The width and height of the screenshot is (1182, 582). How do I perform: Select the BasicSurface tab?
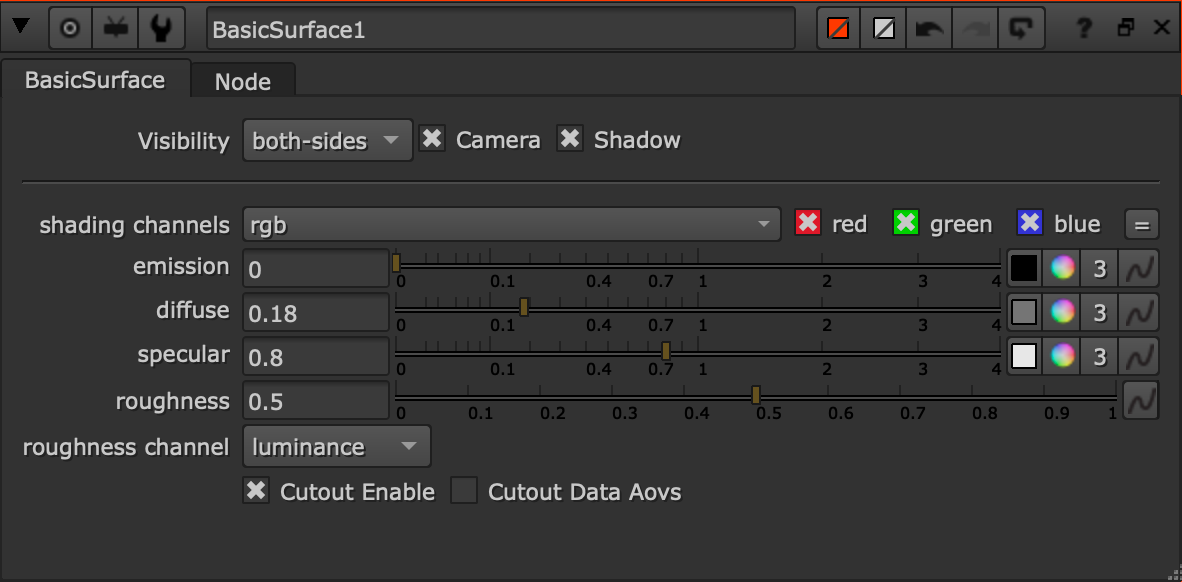95,80
